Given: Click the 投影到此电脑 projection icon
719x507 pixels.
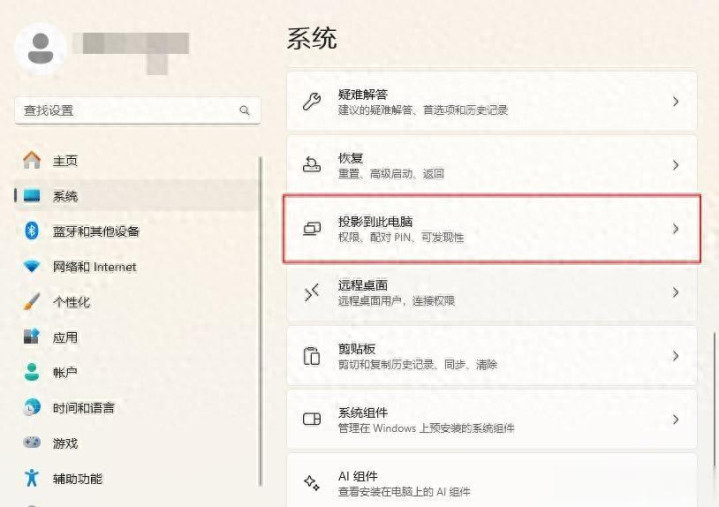Looking at the screenshot, I should tap(312, 229).
